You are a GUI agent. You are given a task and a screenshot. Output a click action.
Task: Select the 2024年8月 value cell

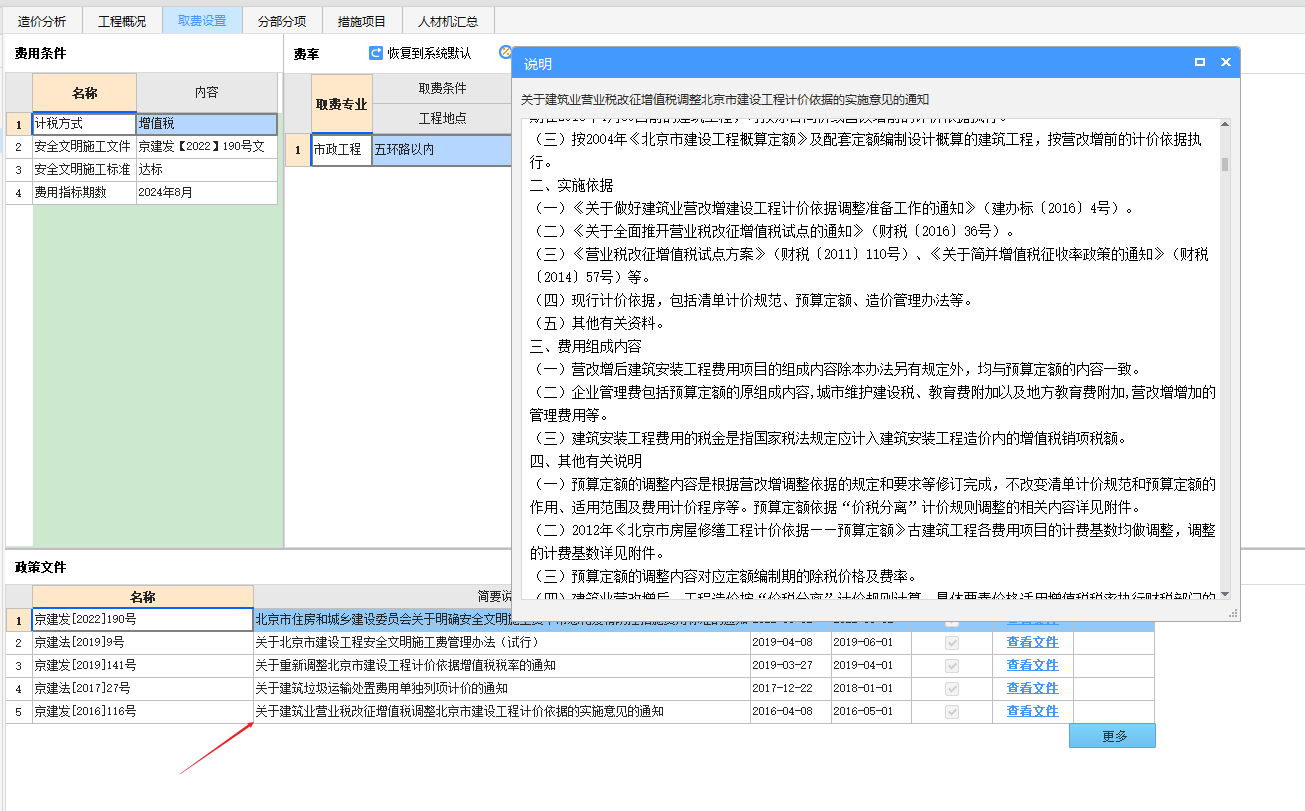207,193
